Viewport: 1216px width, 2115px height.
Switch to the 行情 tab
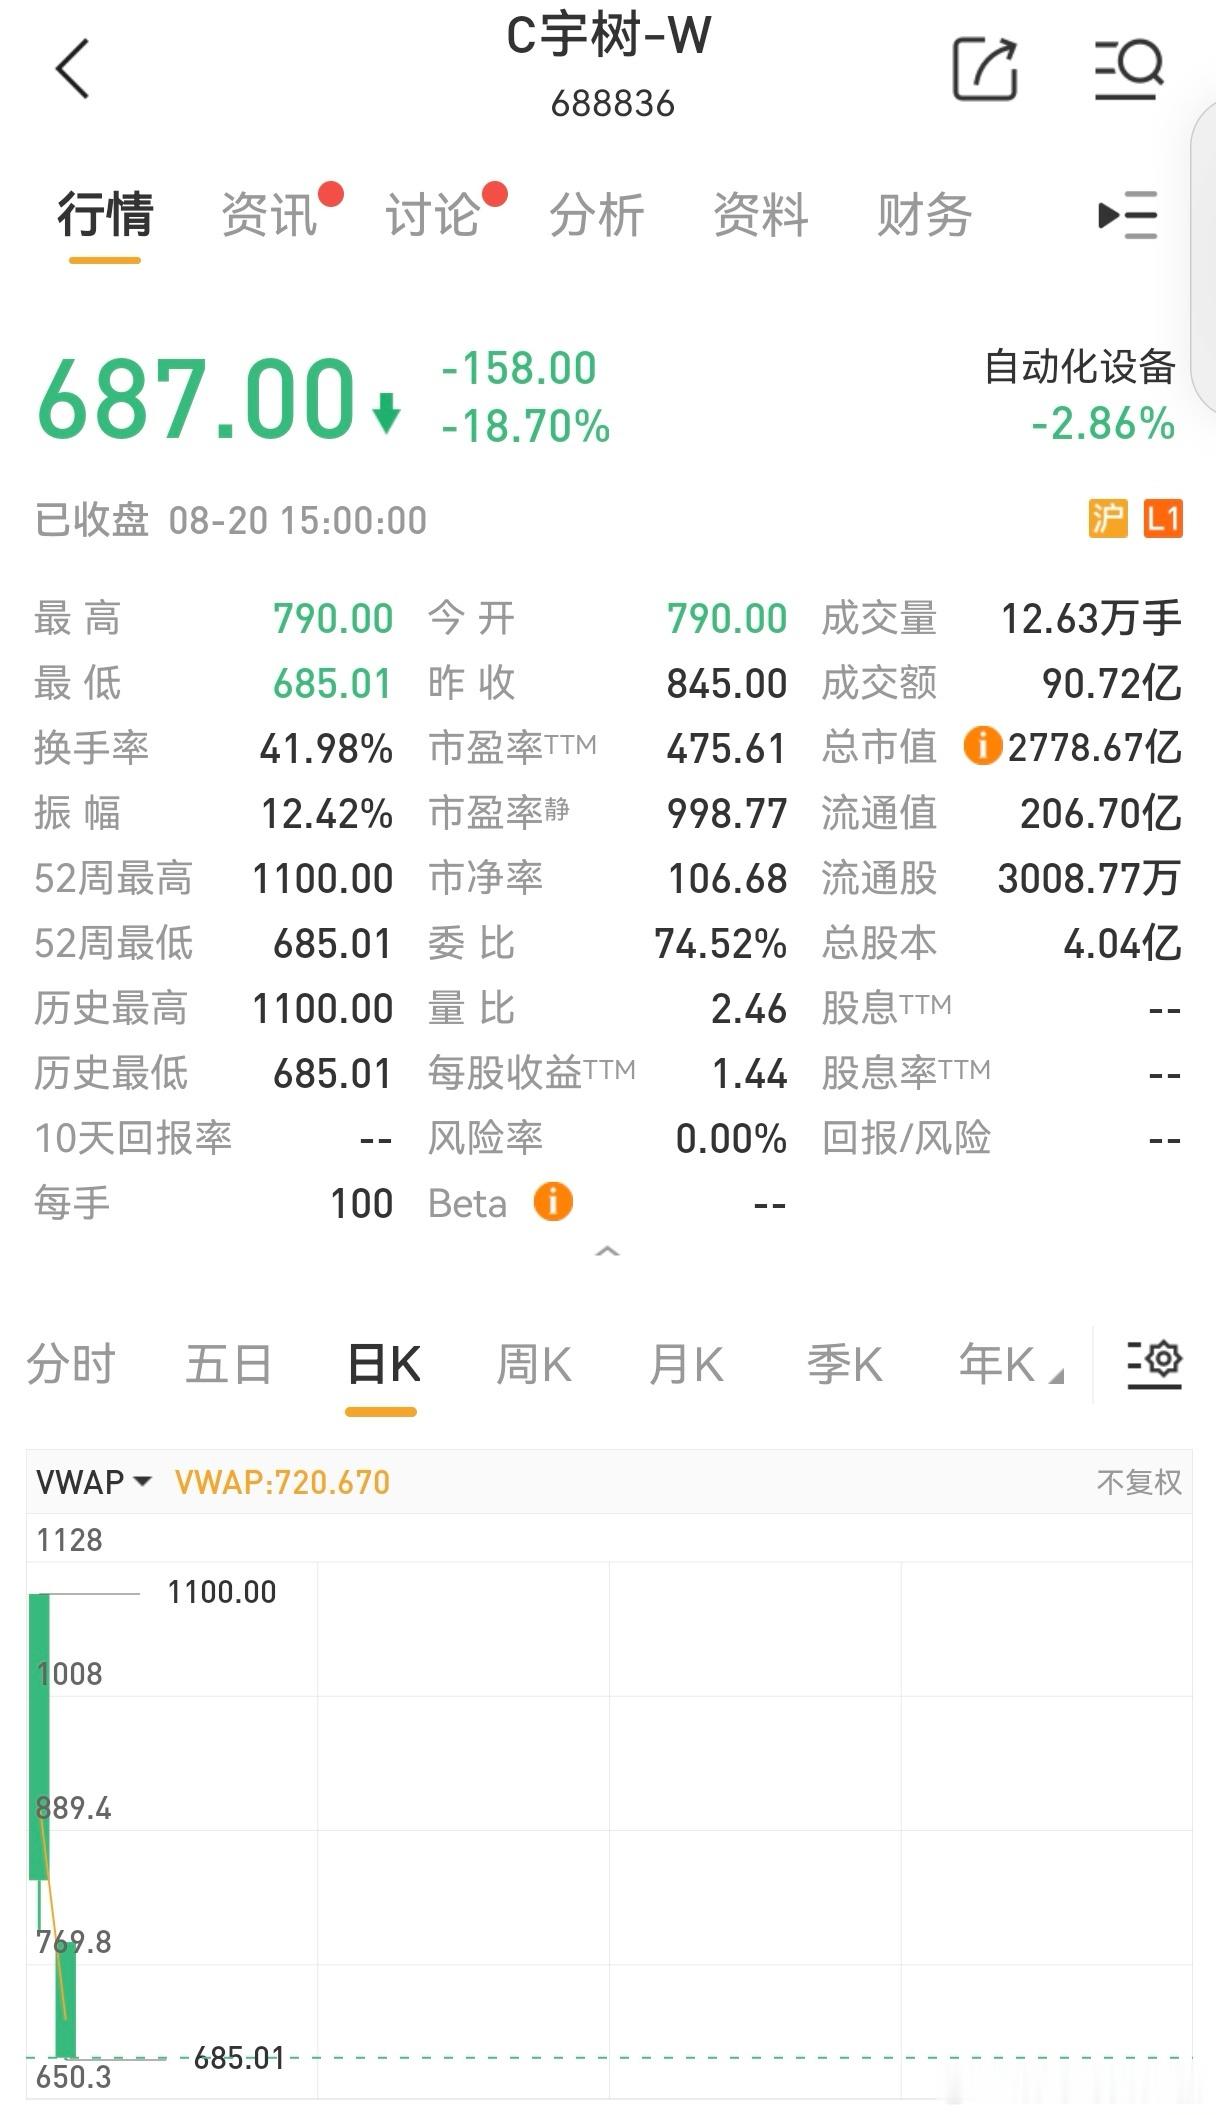(x=105, y=215)
